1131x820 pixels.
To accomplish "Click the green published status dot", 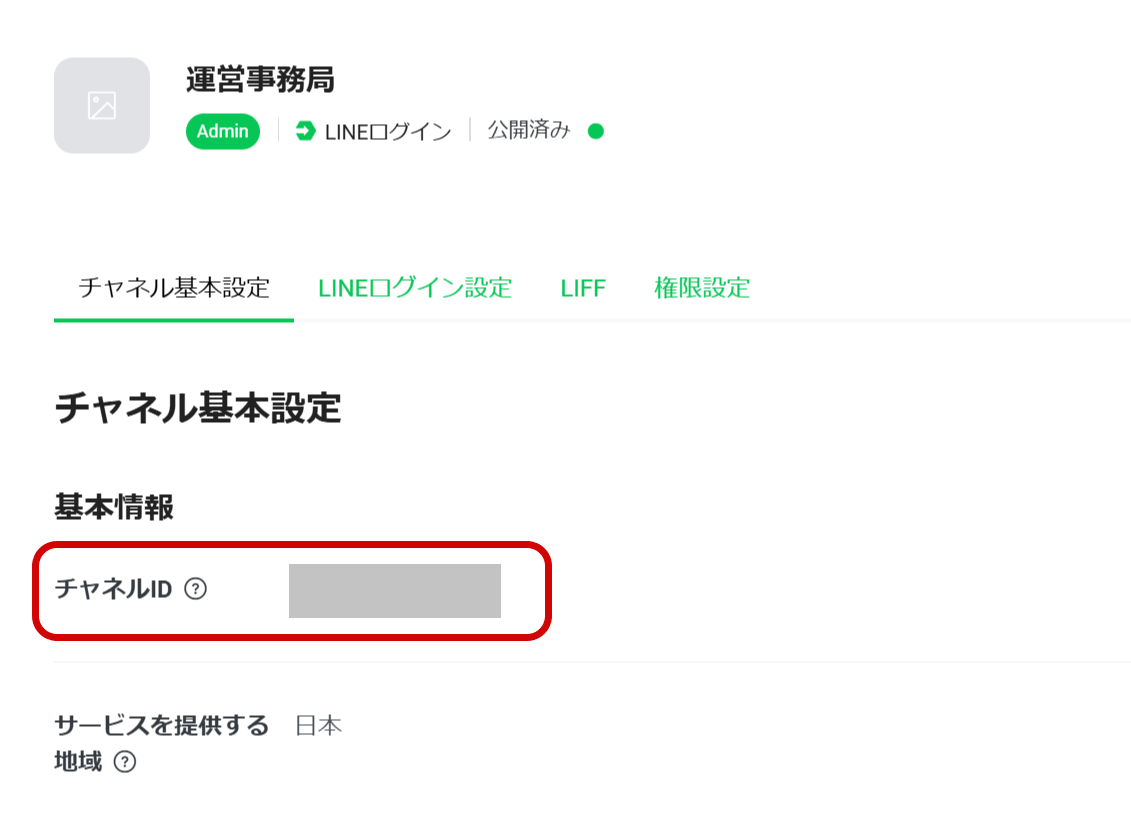I will point(596,131).
